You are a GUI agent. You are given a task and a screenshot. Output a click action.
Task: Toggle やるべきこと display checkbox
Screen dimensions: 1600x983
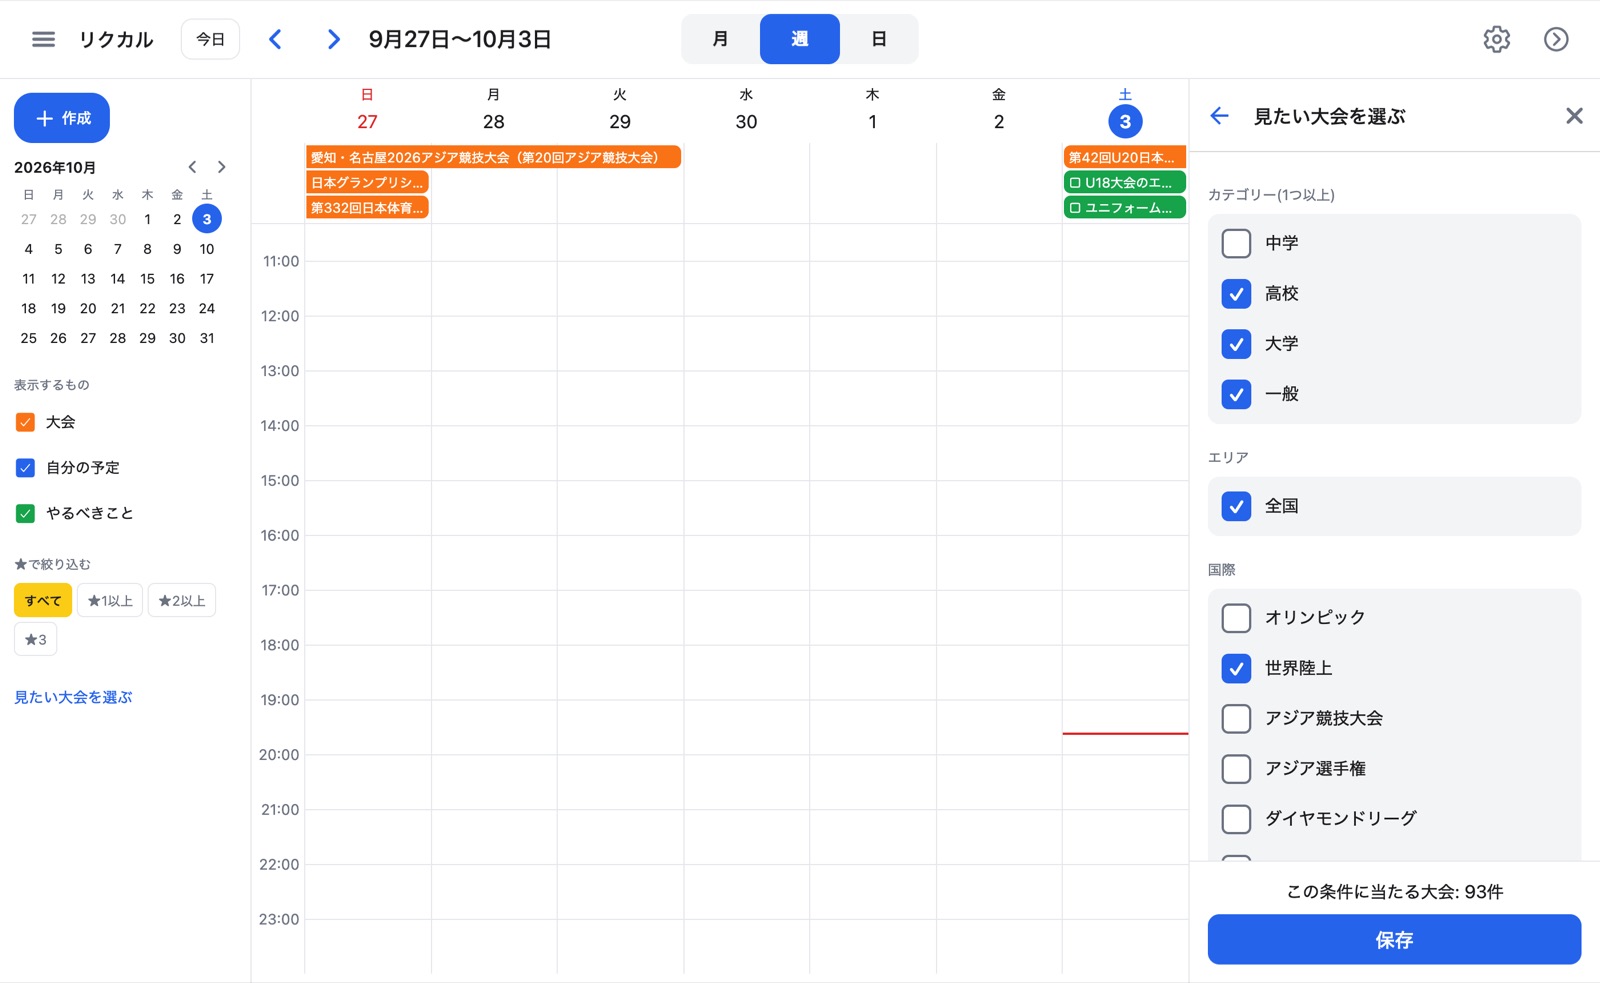[x=26, y=513]
